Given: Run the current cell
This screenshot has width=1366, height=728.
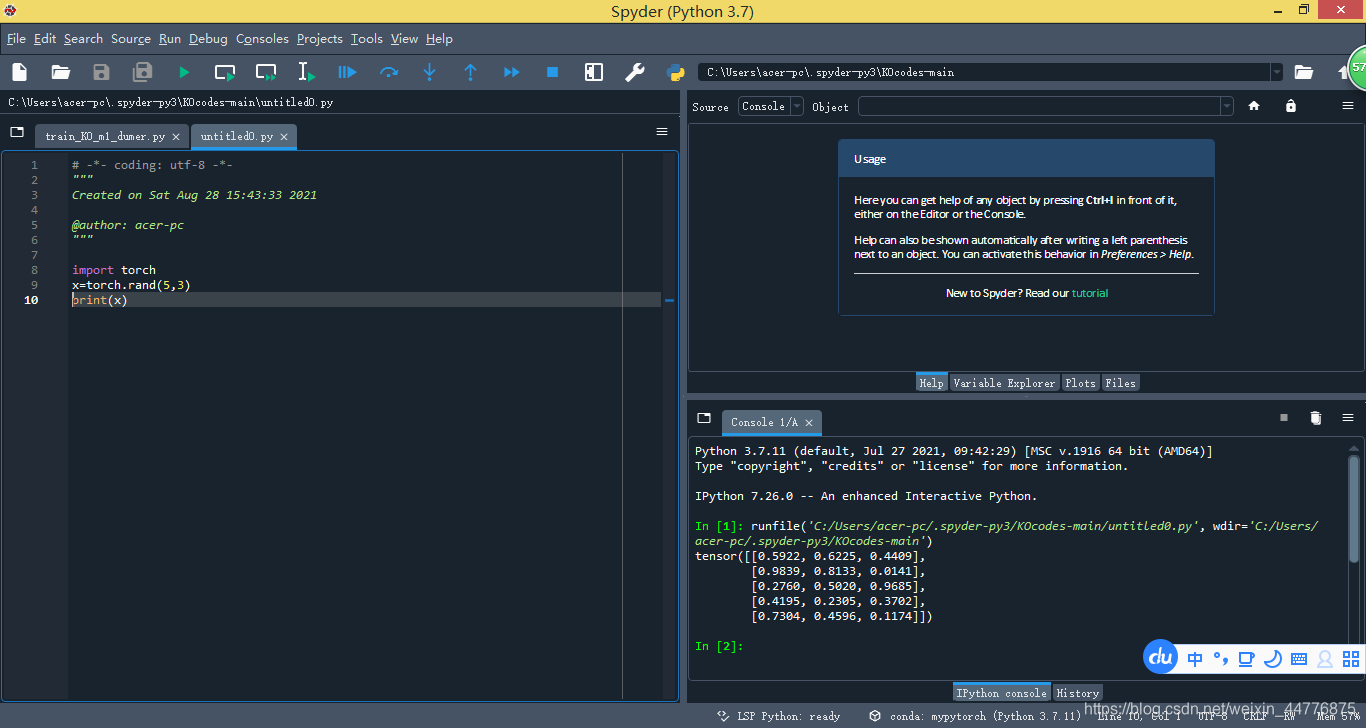Looking at the screenshot, I should pyautogui.click(x=225, y=72).
